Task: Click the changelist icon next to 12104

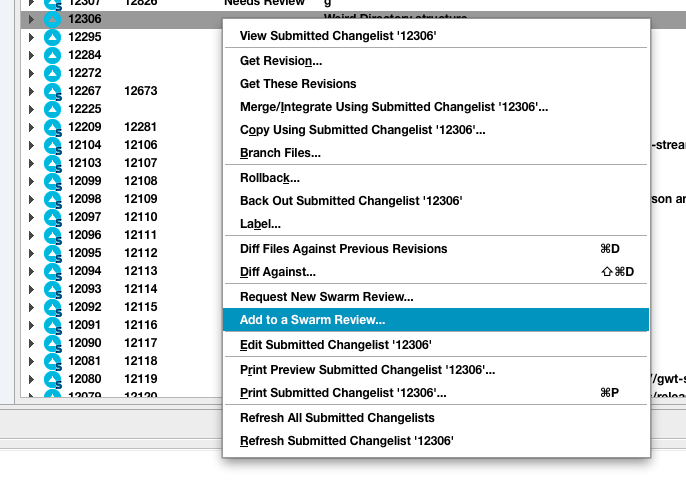Action: (53, 145)
